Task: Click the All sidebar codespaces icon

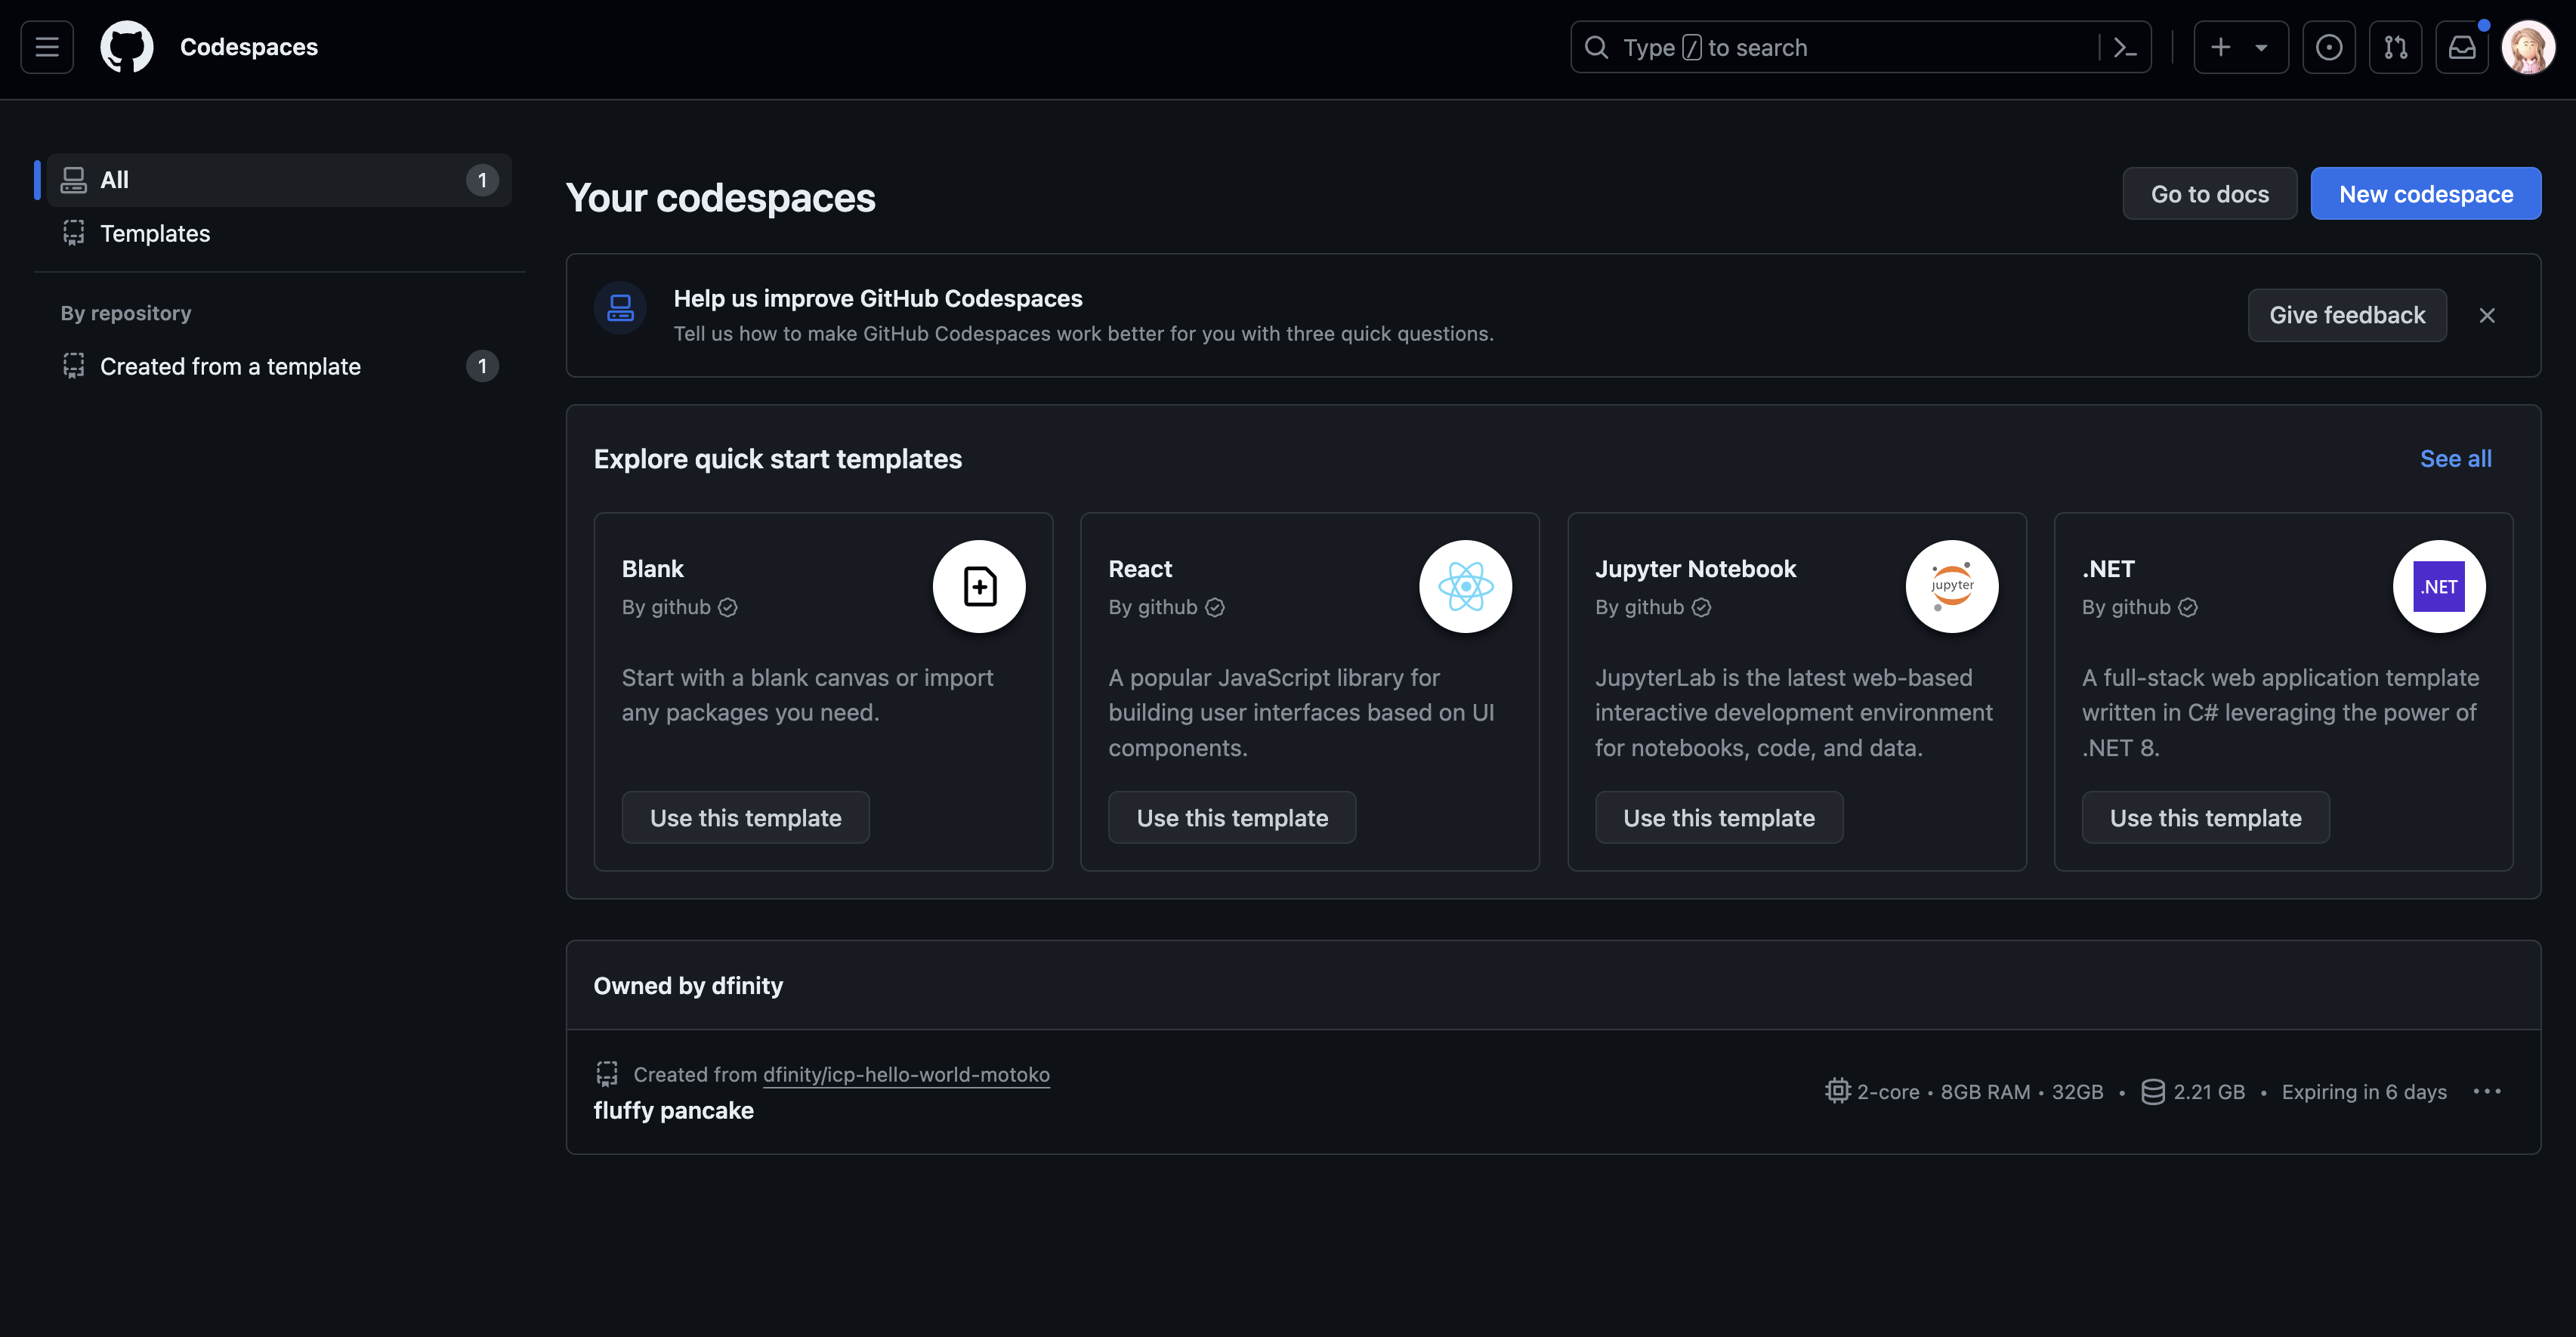Action: (74, 180)
